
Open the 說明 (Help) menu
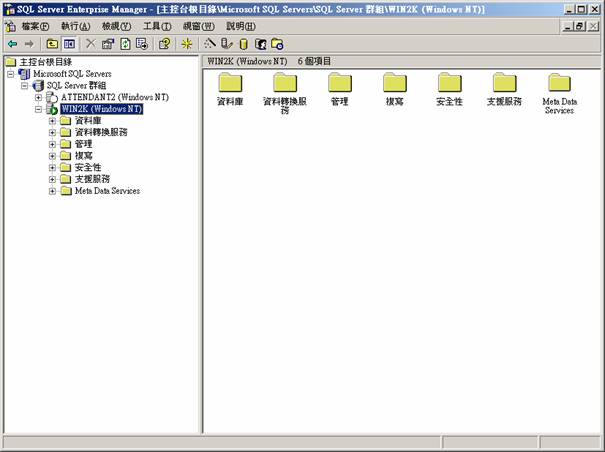click(241, 26)
